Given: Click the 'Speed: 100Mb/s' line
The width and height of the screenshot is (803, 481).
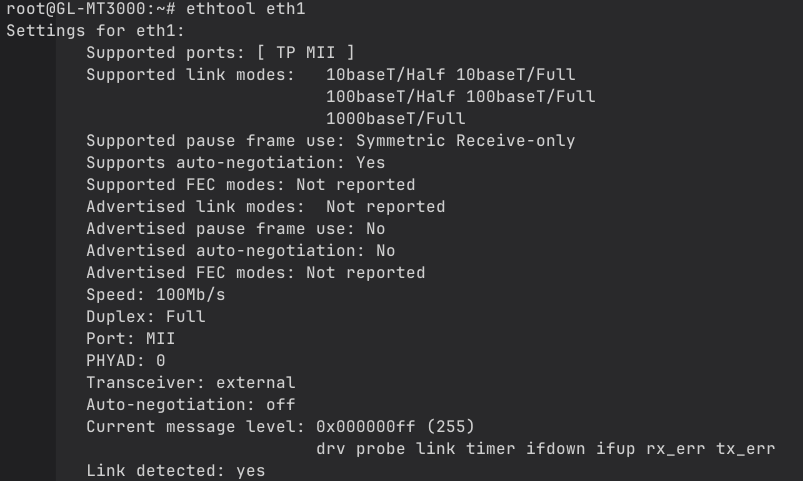Looking at the screenshot, I should (x=155, y=294).
